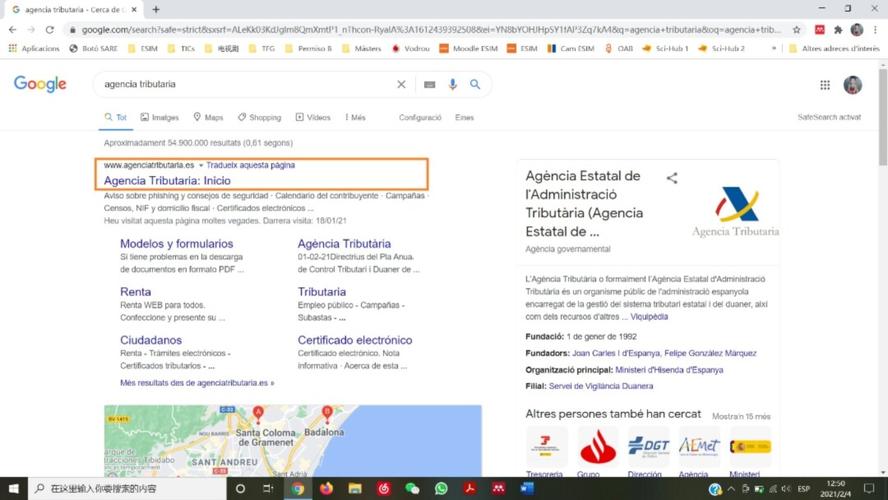
Task: Open the notification center icon
Action: [869, 488]
